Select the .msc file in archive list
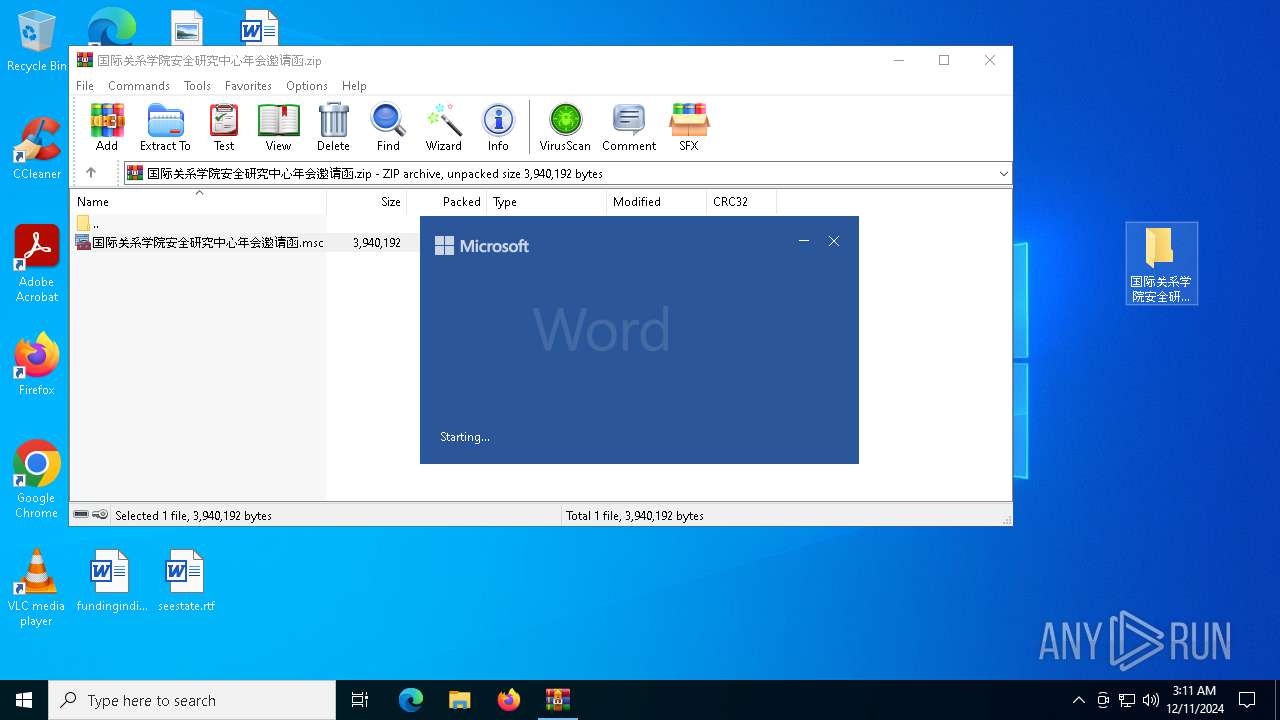This screenshot has width=1280, height=720. click(199, 242)
